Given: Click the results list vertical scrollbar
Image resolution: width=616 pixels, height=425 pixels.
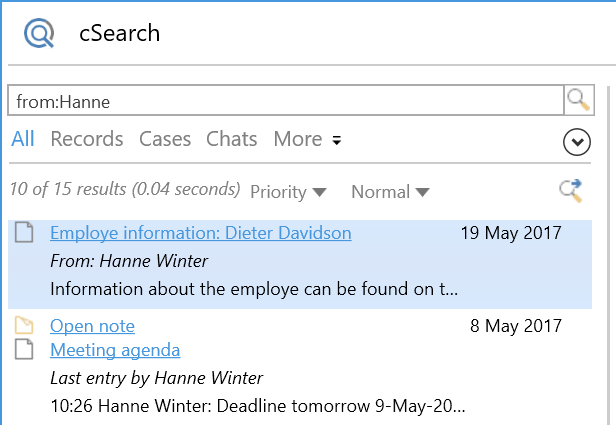Looking at the screenshot, I should pyautogui.click(x=609, y=250).
